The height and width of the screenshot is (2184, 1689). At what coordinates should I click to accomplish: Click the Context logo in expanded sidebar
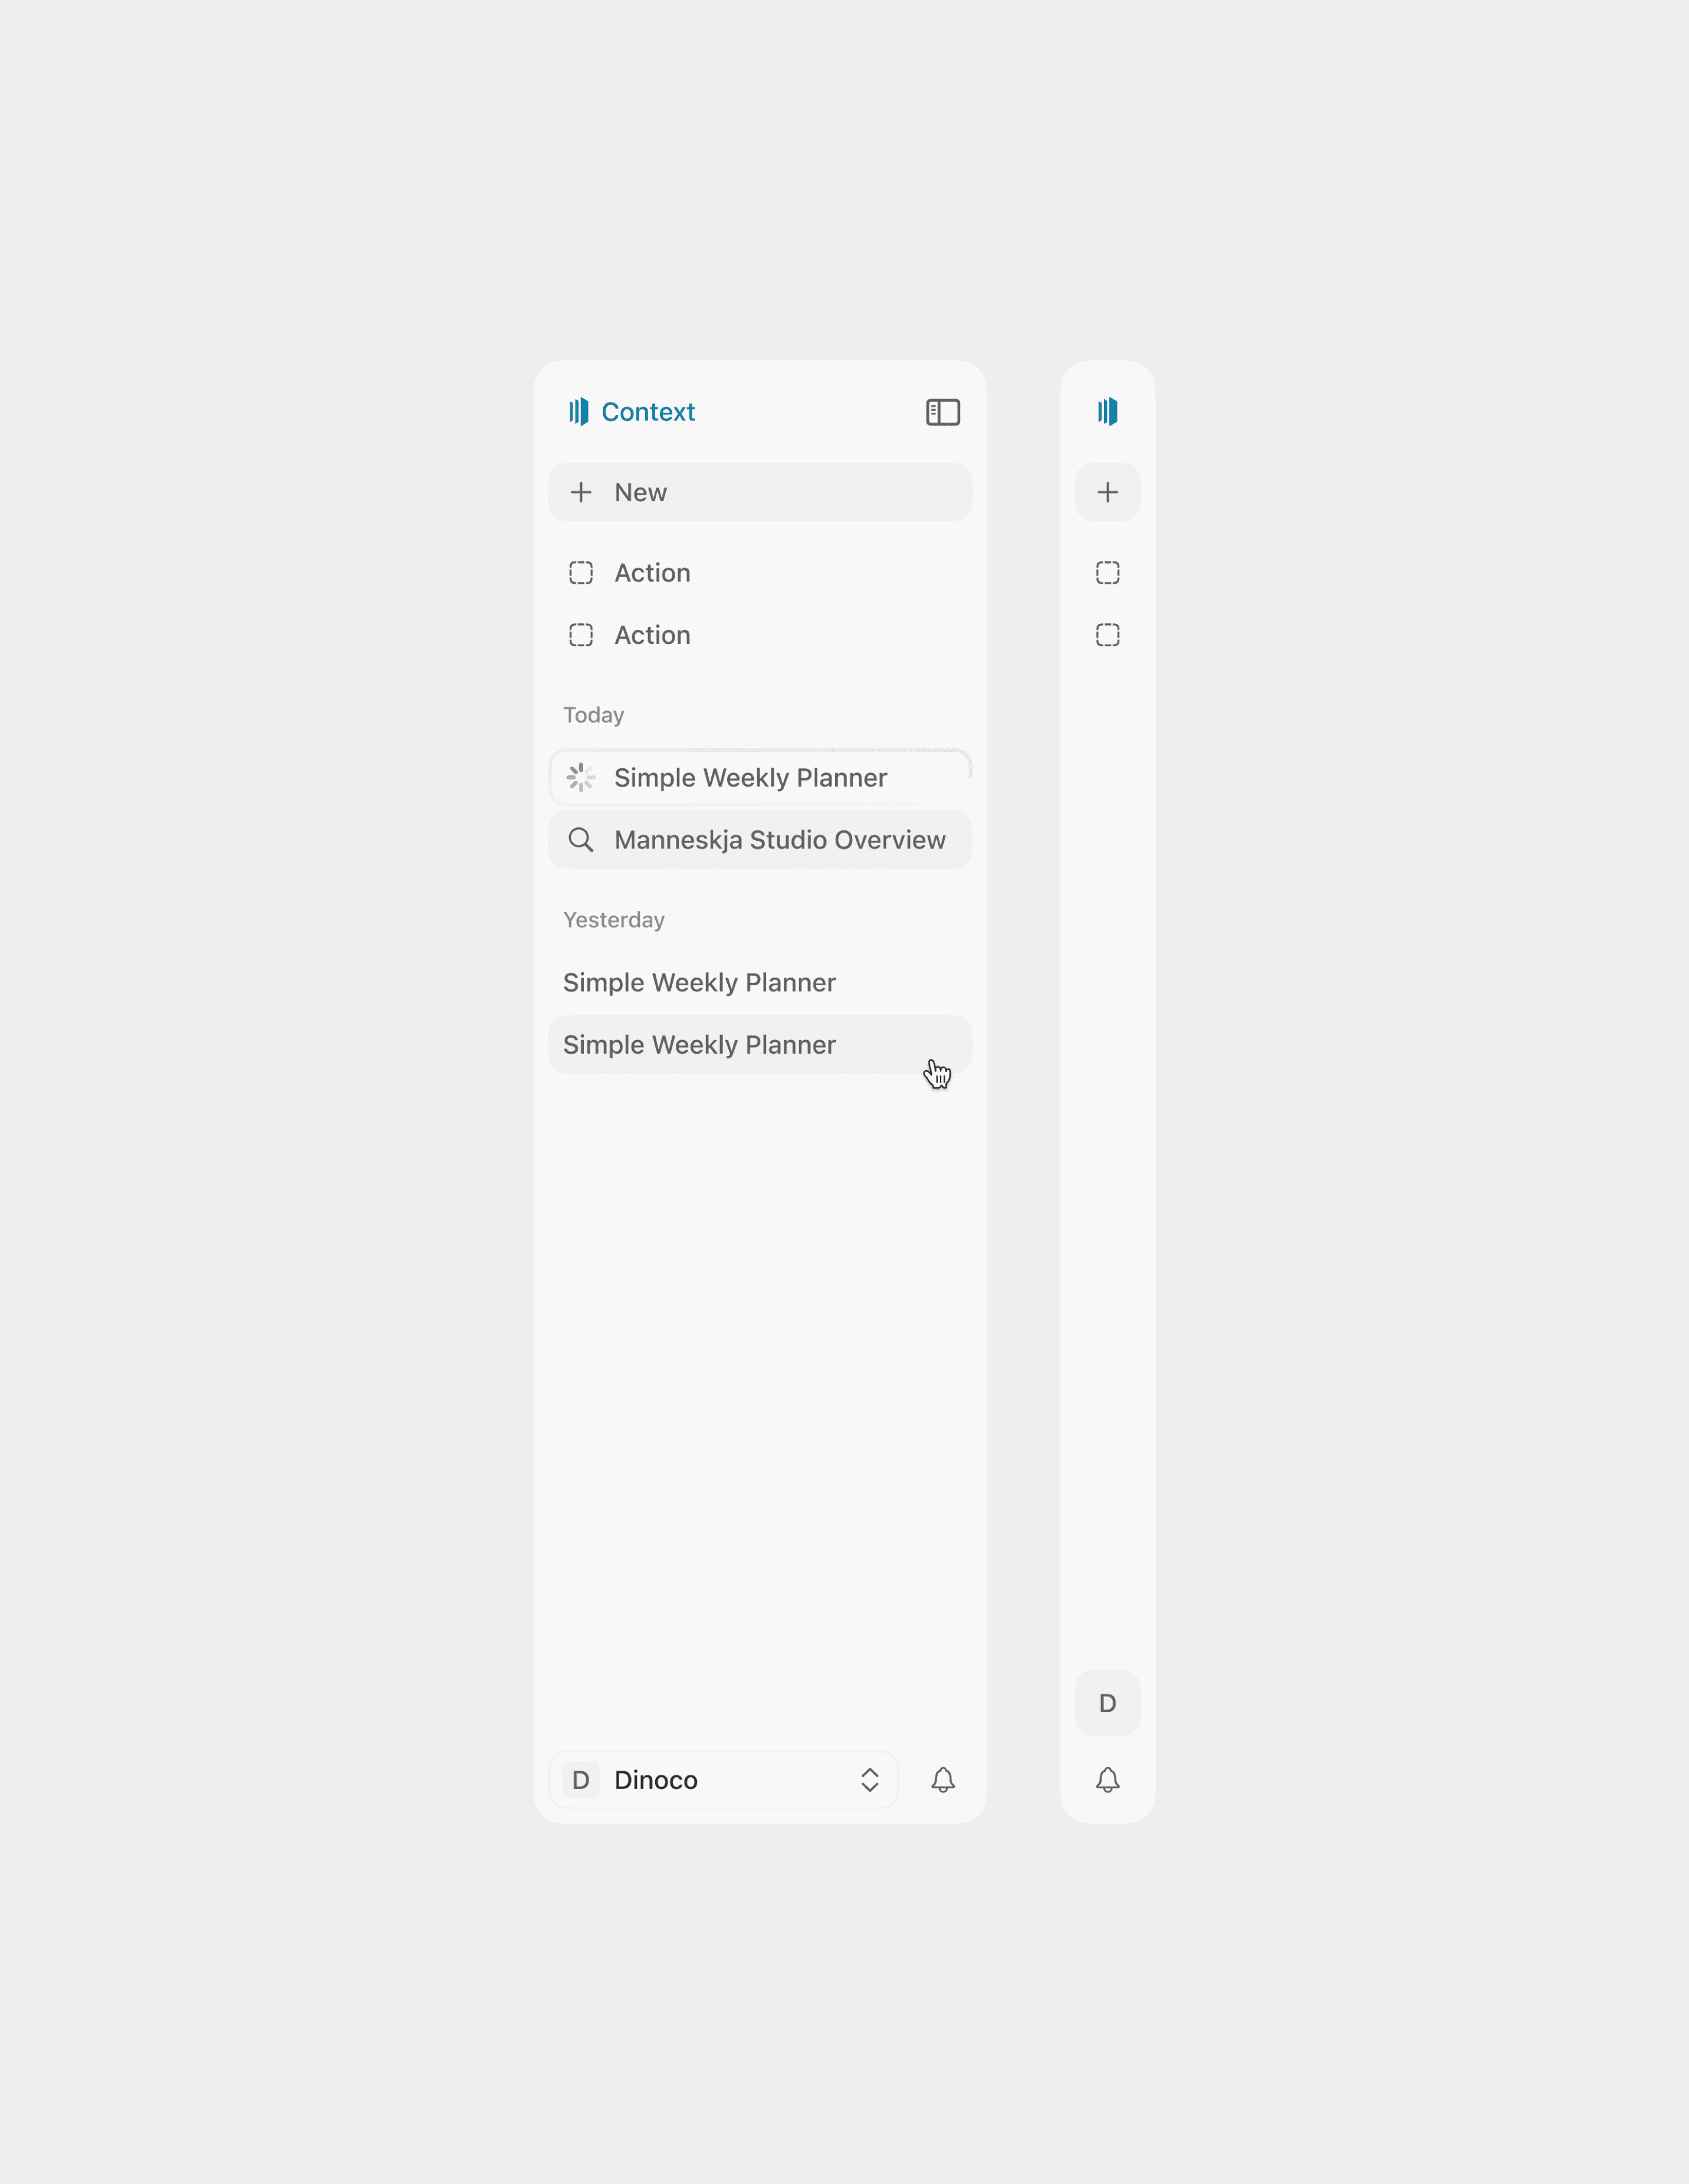point(632,412)
